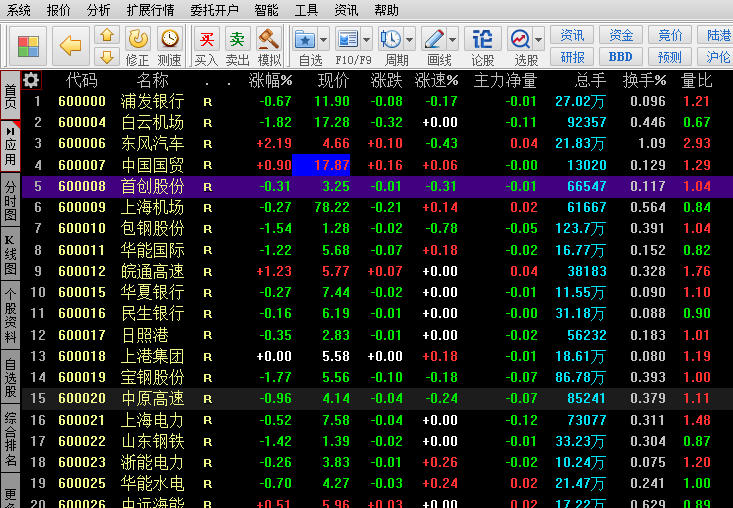This screenshot has height=508, width=733.
Task: Switch to the 个股资料 side tab
Action: (10, 315)
